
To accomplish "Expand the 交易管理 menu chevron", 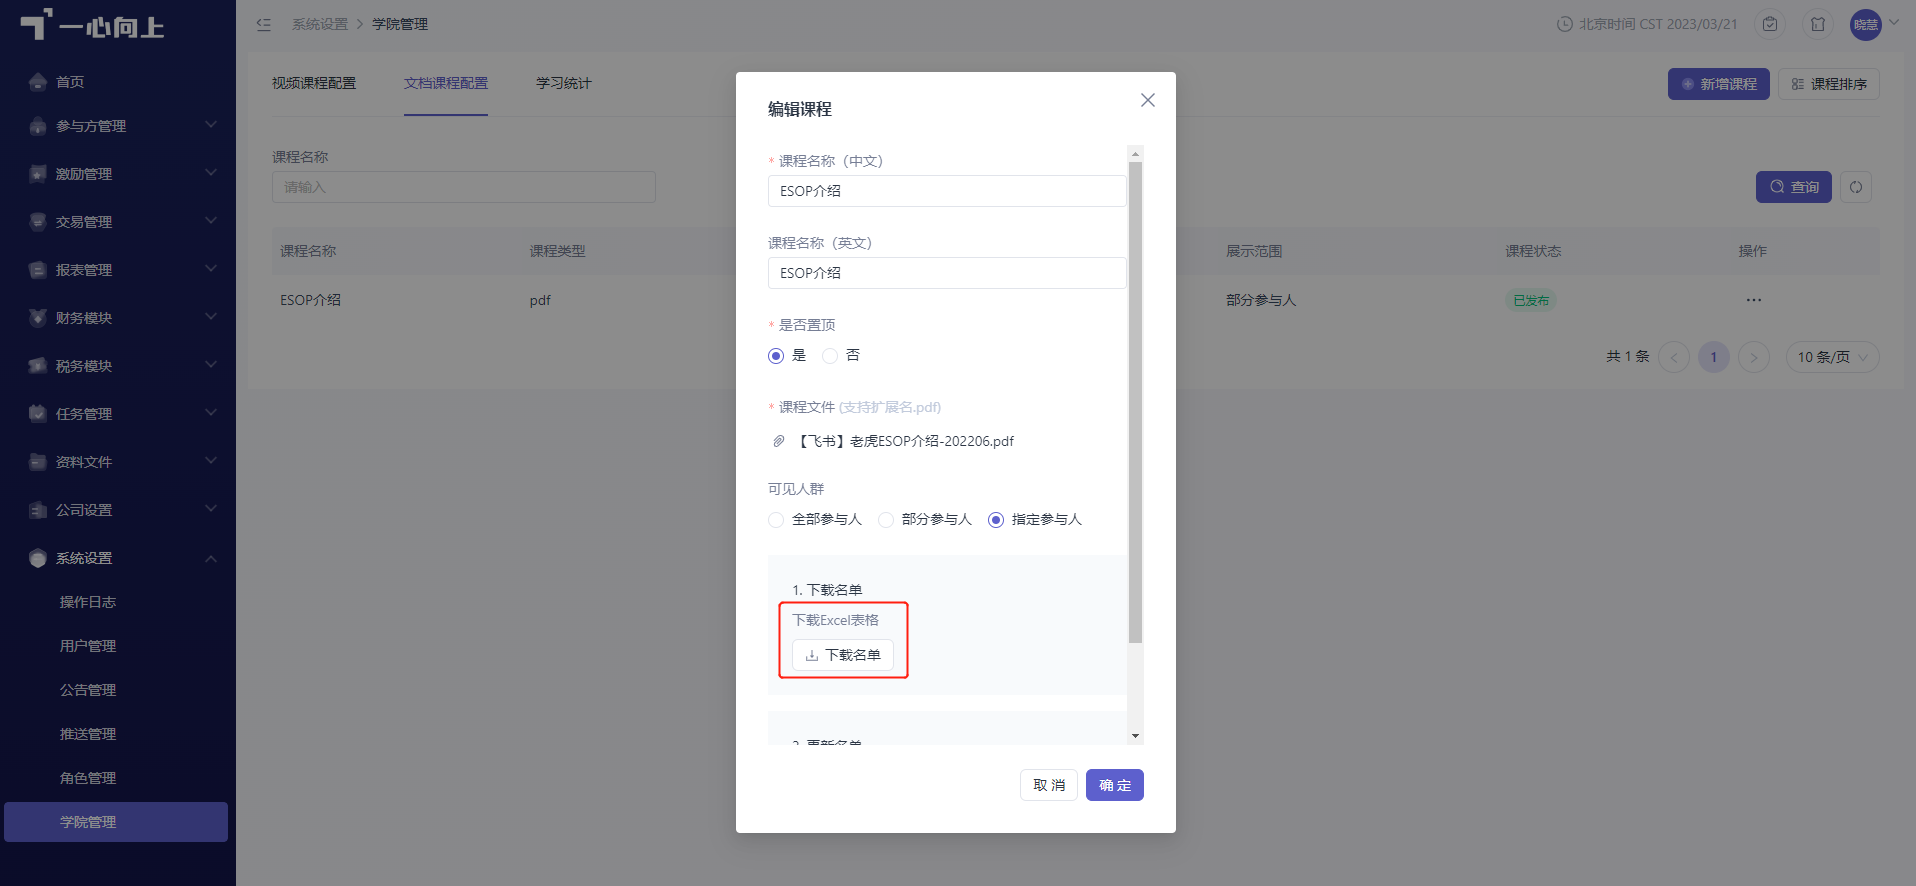I will (x=211, y=221).
